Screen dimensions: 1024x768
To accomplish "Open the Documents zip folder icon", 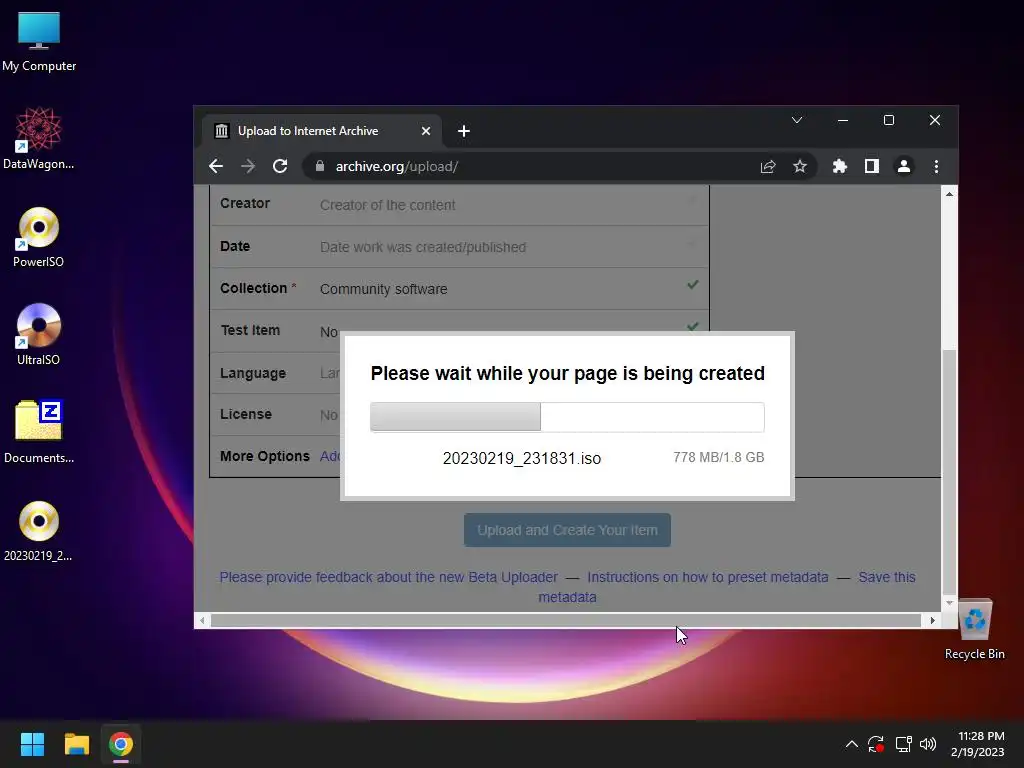I will pyautogui.click(x=39, y=432).
